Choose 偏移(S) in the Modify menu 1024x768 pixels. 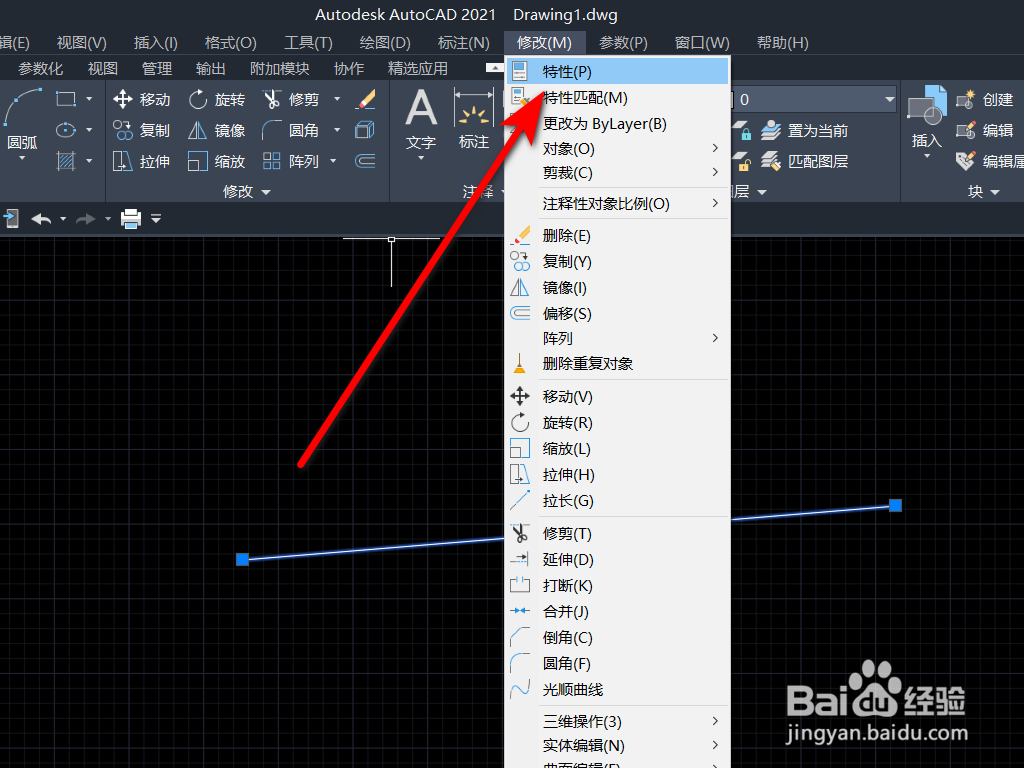pos(618,313)
